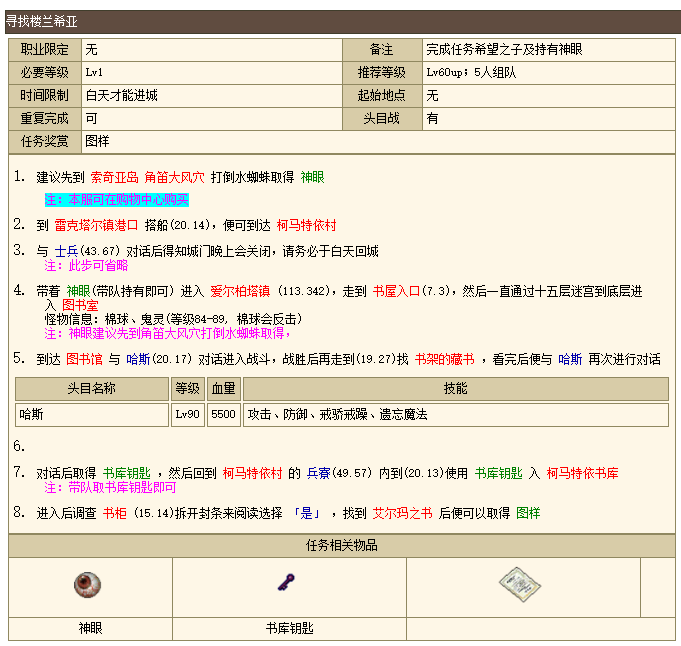Screen dimensions: 681x646
Task: Click the 哈斯 boss name cell
Action: (x=92, y=414)
